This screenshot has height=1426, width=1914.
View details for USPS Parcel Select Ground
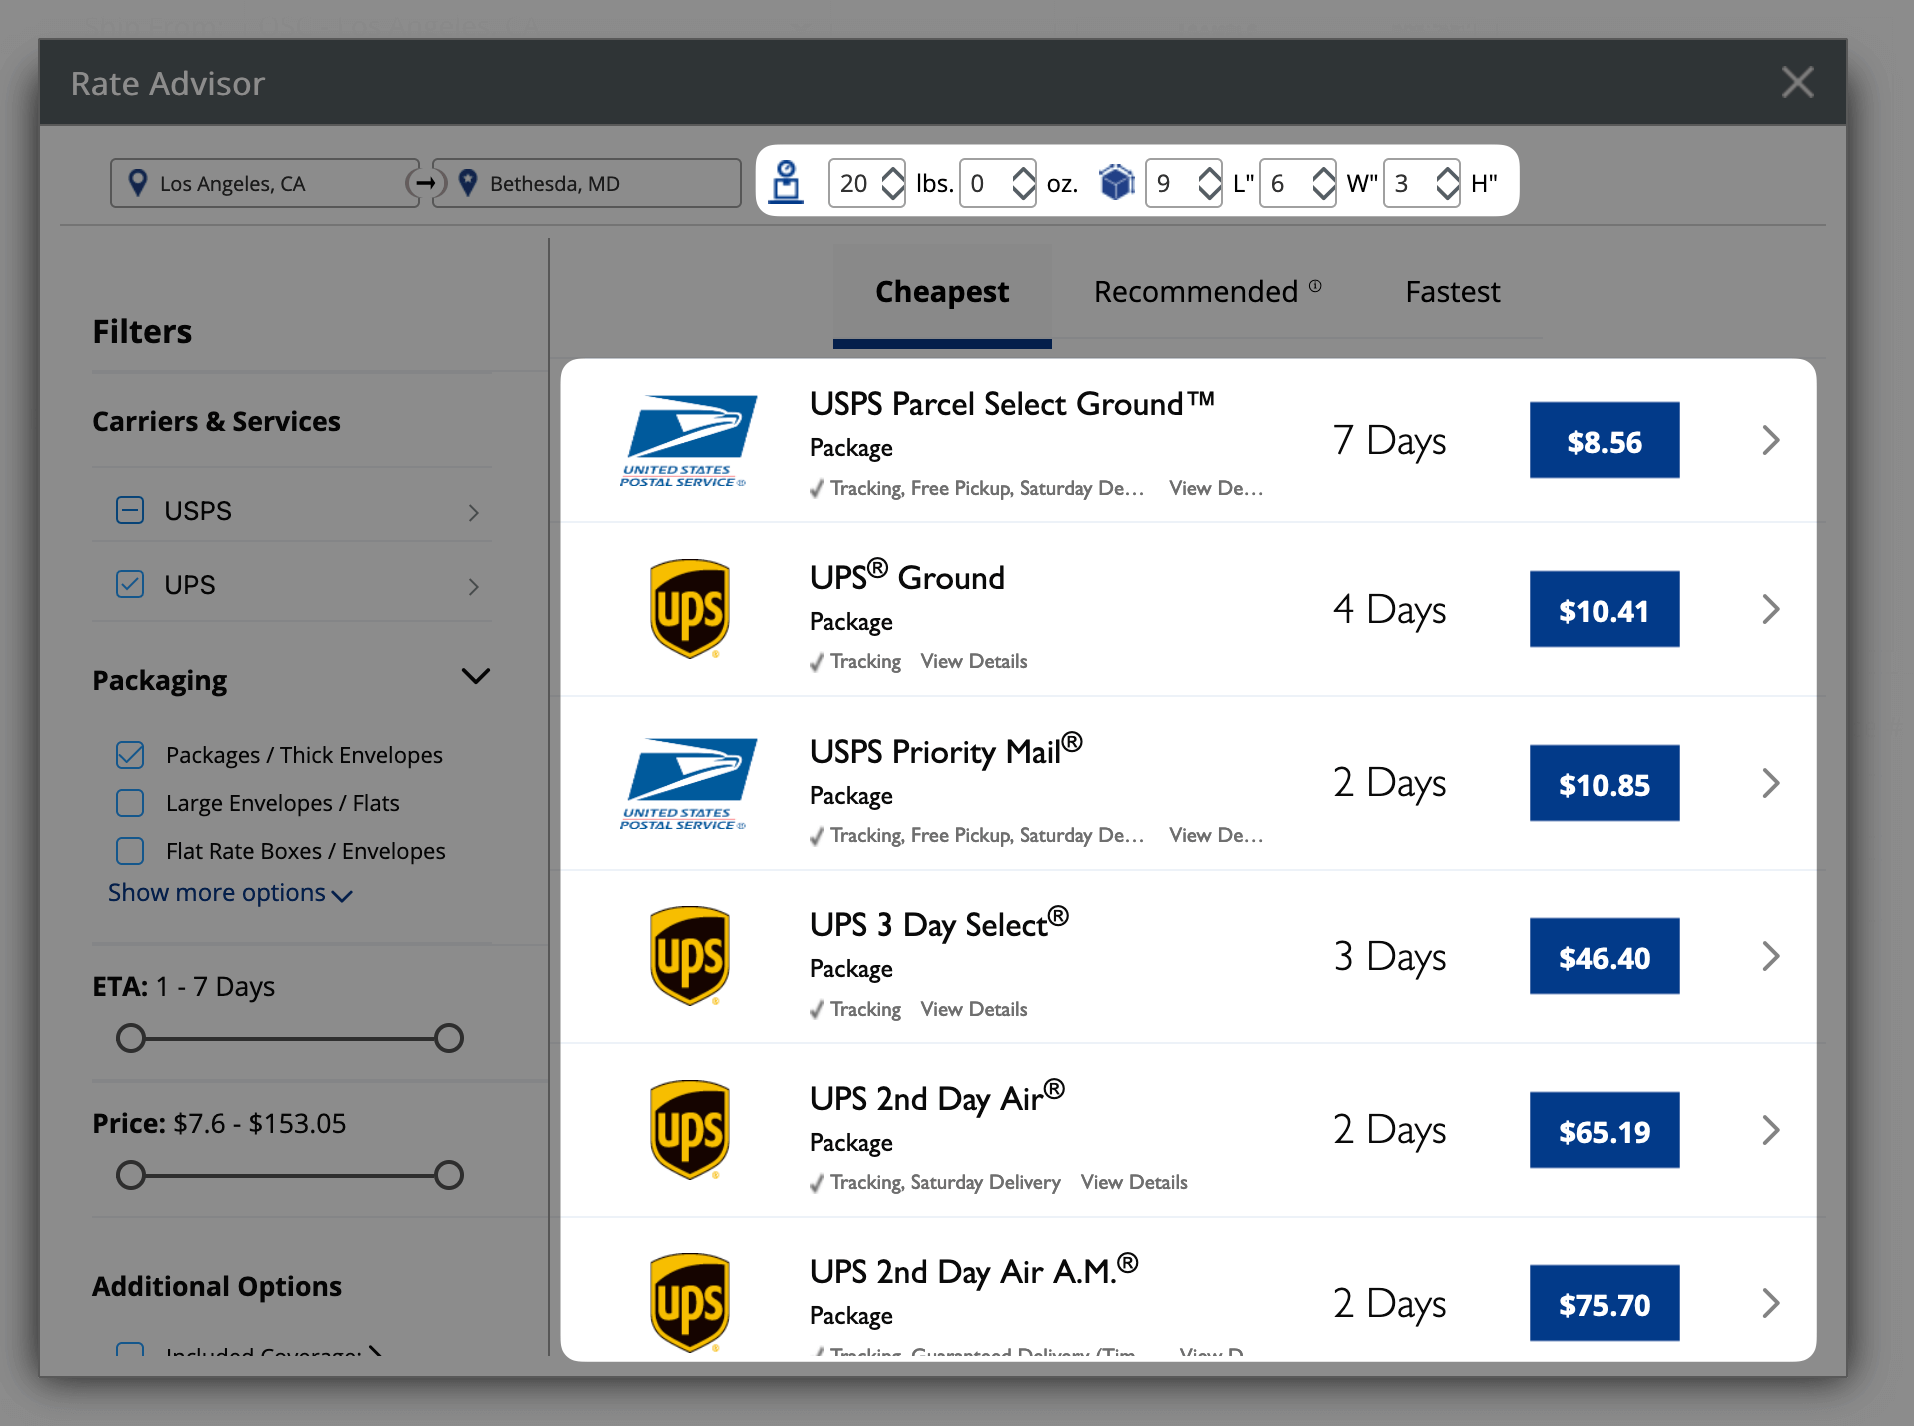[1216, 488]
